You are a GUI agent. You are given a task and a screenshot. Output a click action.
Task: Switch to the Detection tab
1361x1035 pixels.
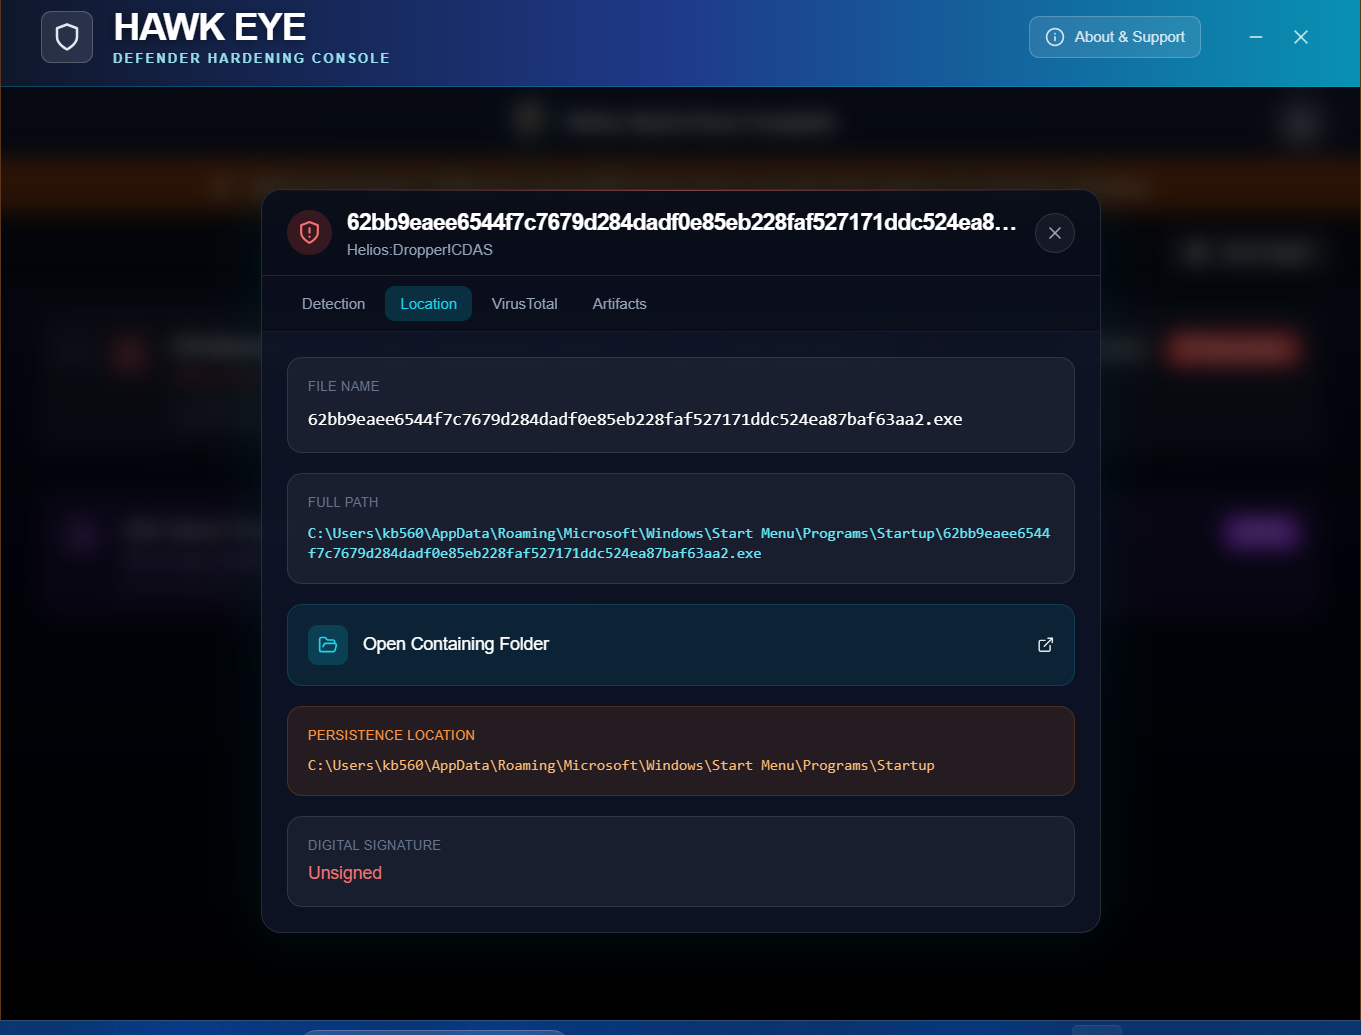pyautogui.click(x=334, y=304)
